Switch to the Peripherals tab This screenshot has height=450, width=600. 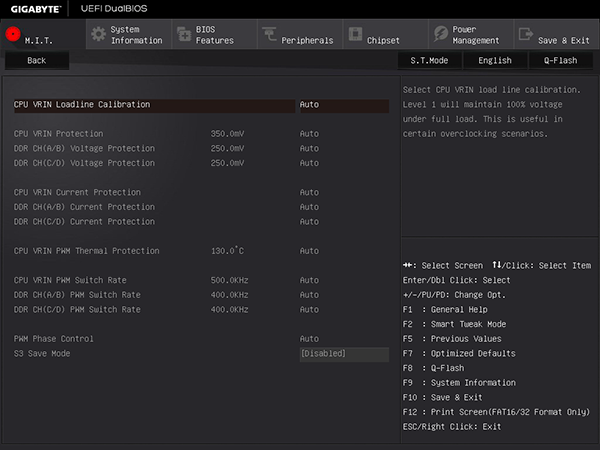(x=308, y=40)
